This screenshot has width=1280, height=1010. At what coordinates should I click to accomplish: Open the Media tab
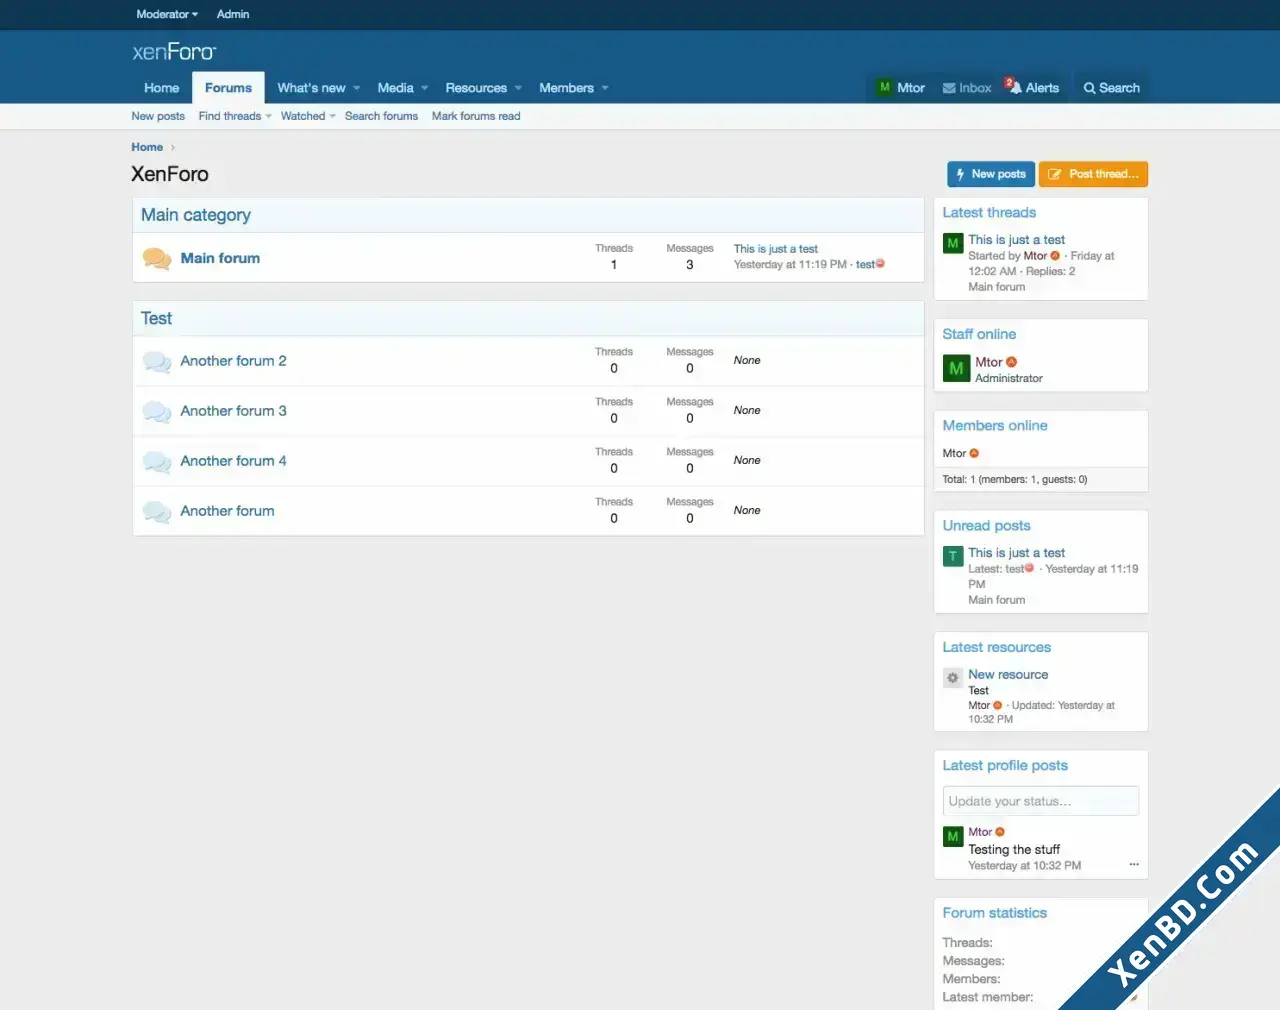pyautogui.click(x=395, y=88)
